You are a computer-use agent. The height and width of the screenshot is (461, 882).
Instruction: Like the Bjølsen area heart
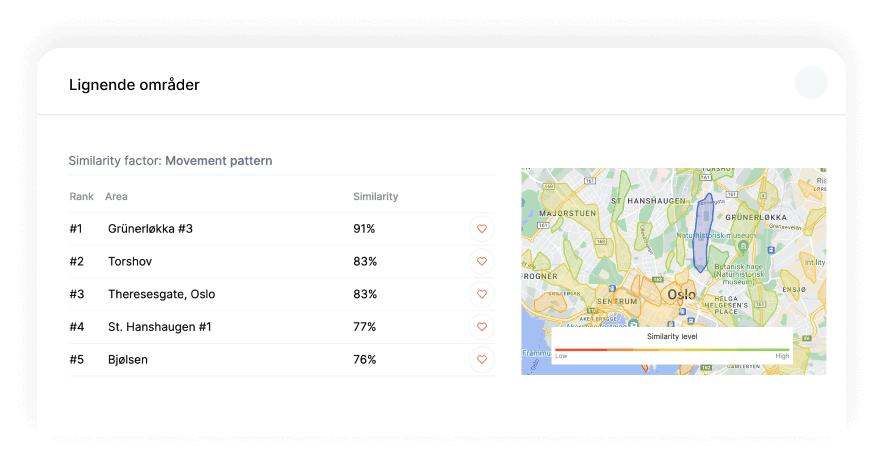click(x=482, y=359)
